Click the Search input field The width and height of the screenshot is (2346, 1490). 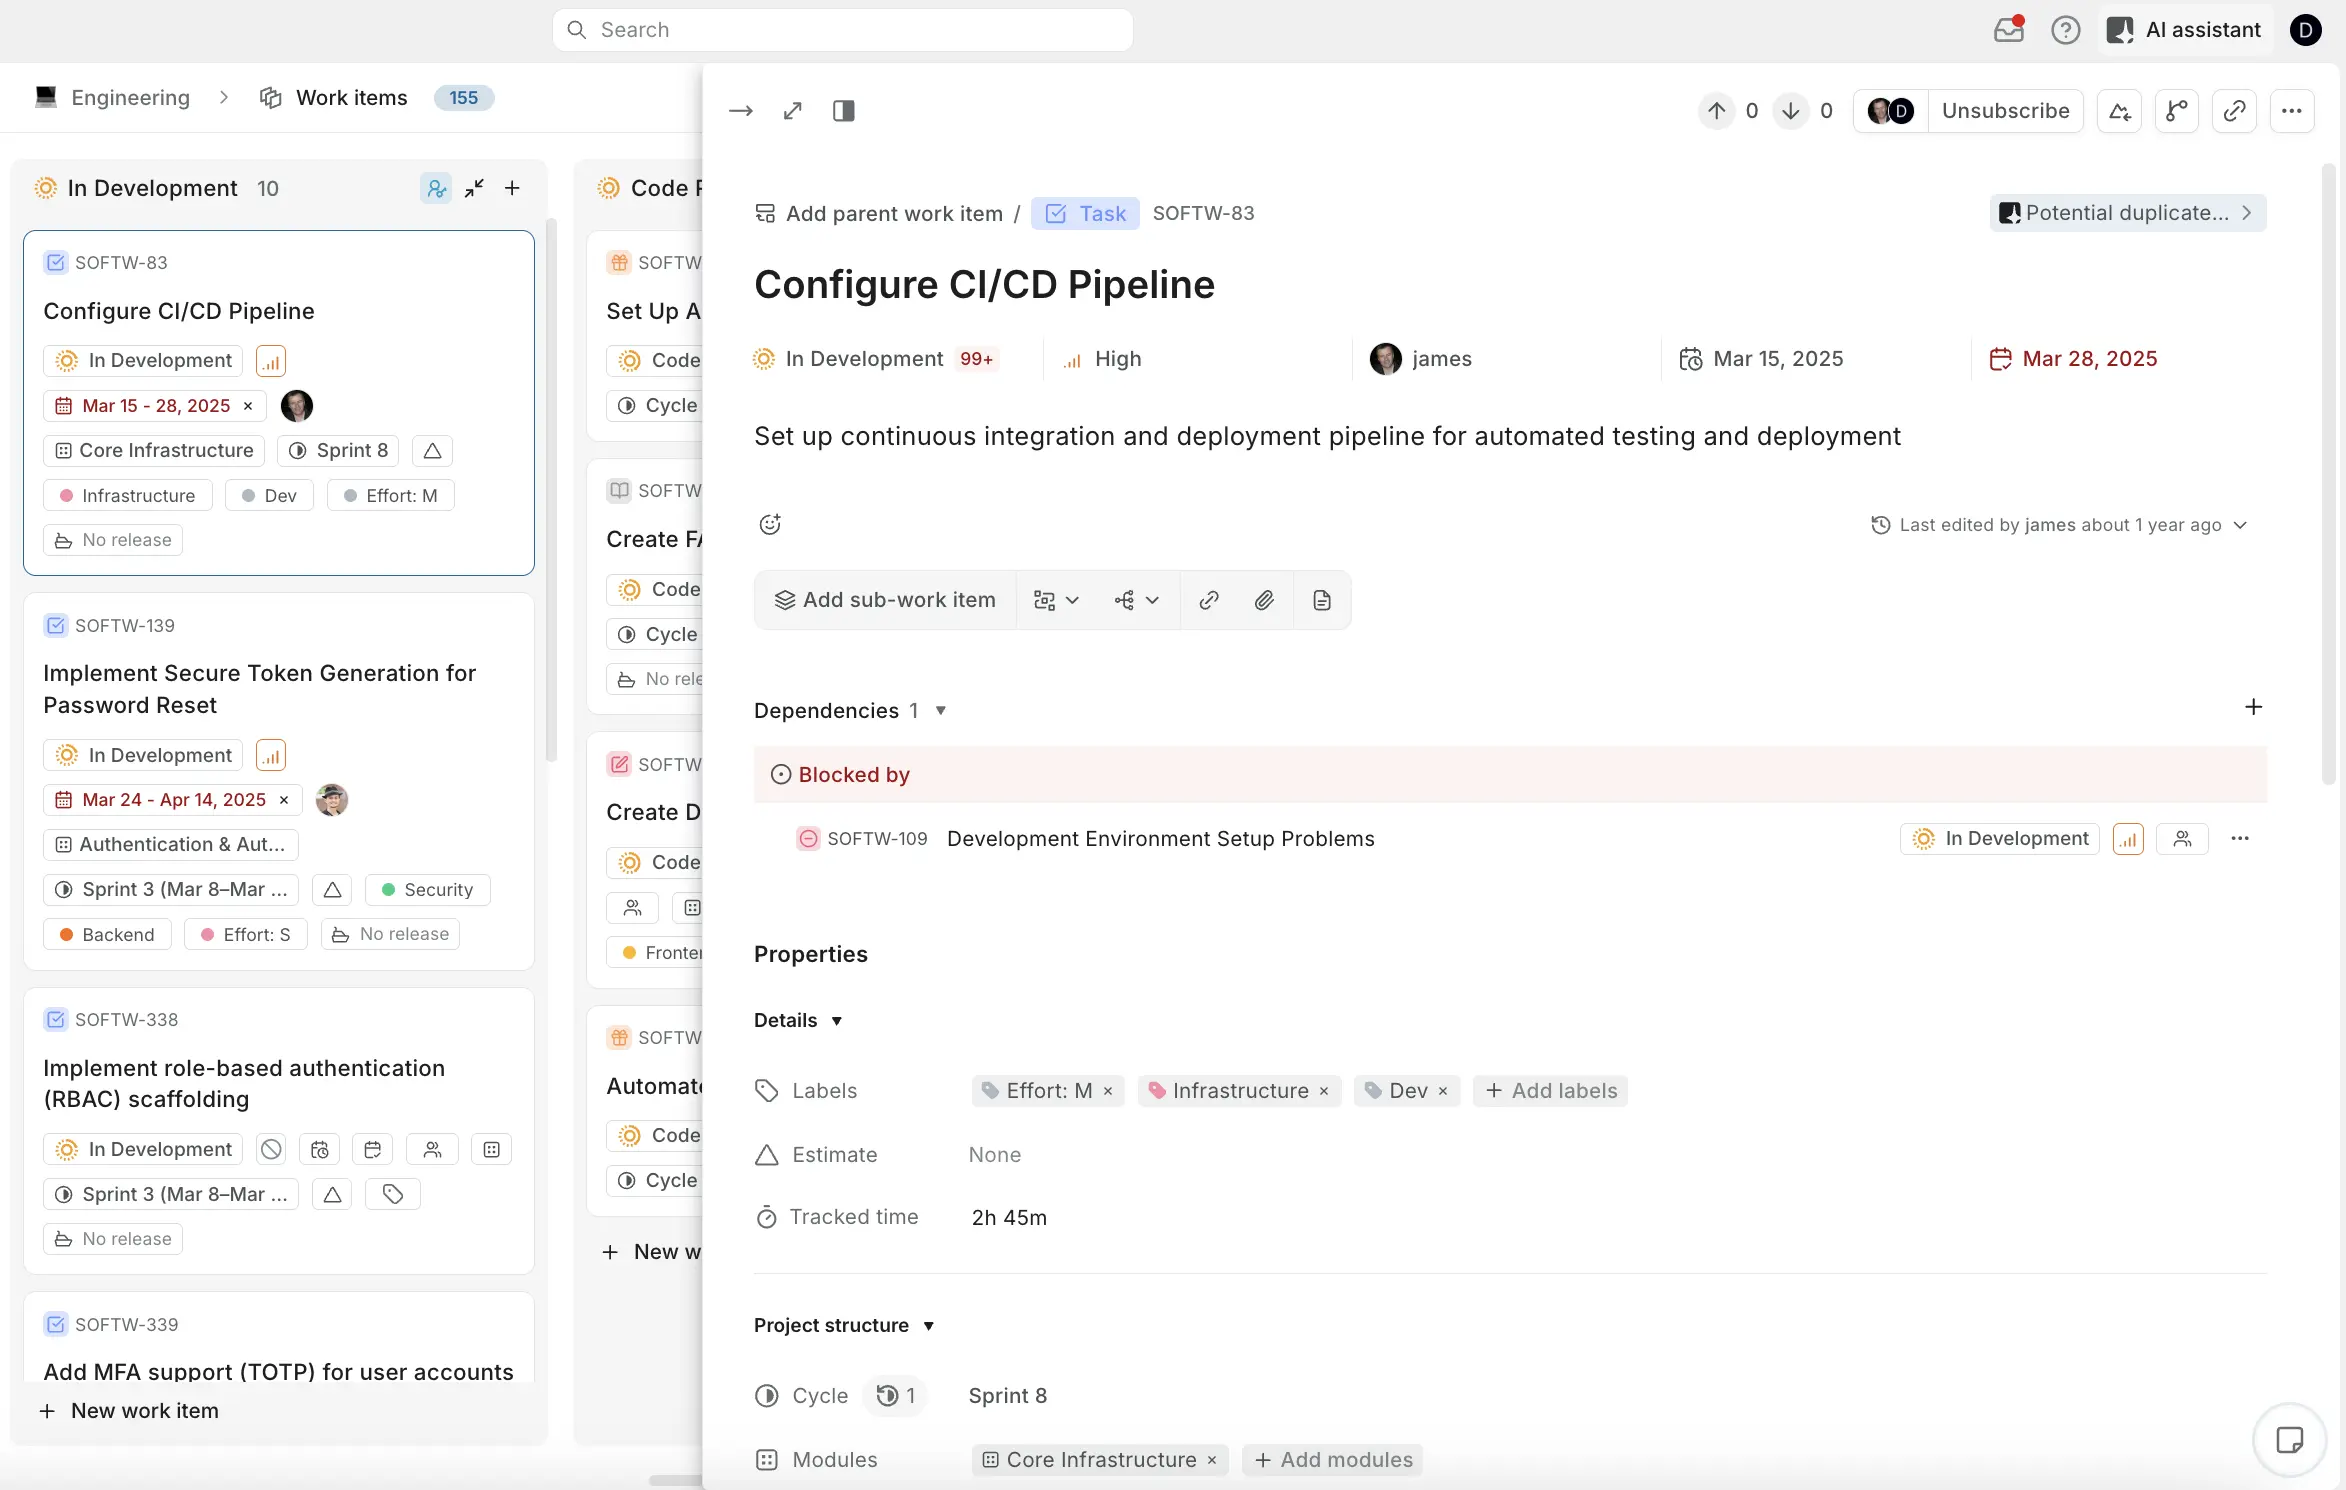click(x=842, y=29)
